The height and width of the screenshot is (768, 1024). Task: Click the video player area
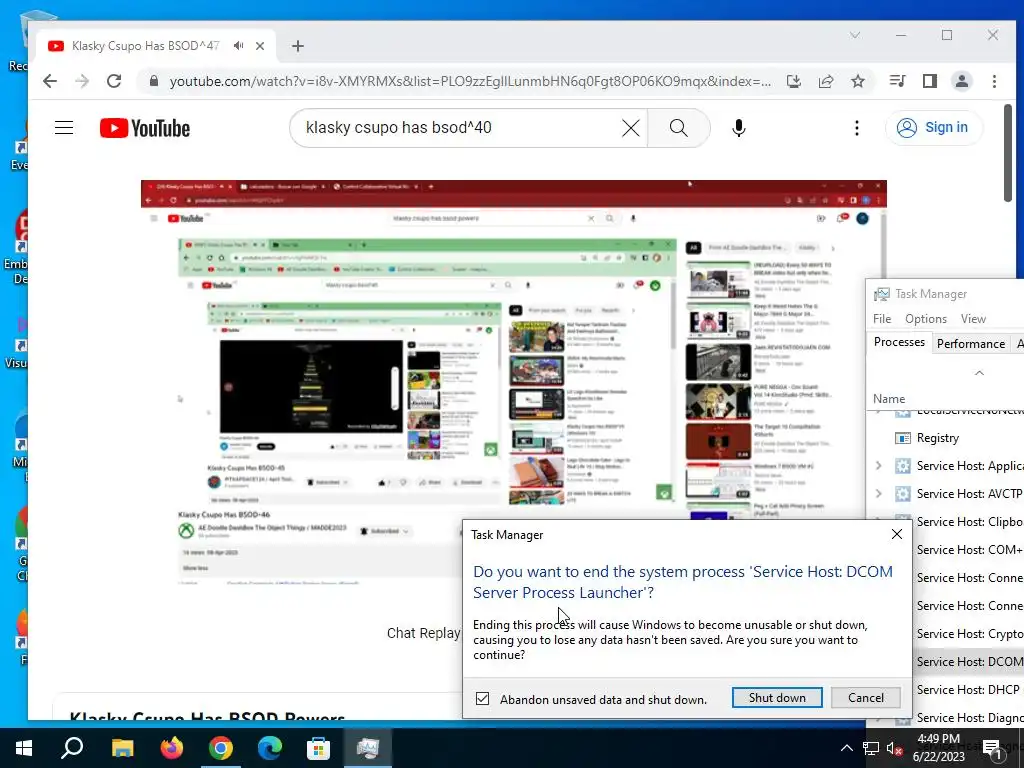click(513, 381)
